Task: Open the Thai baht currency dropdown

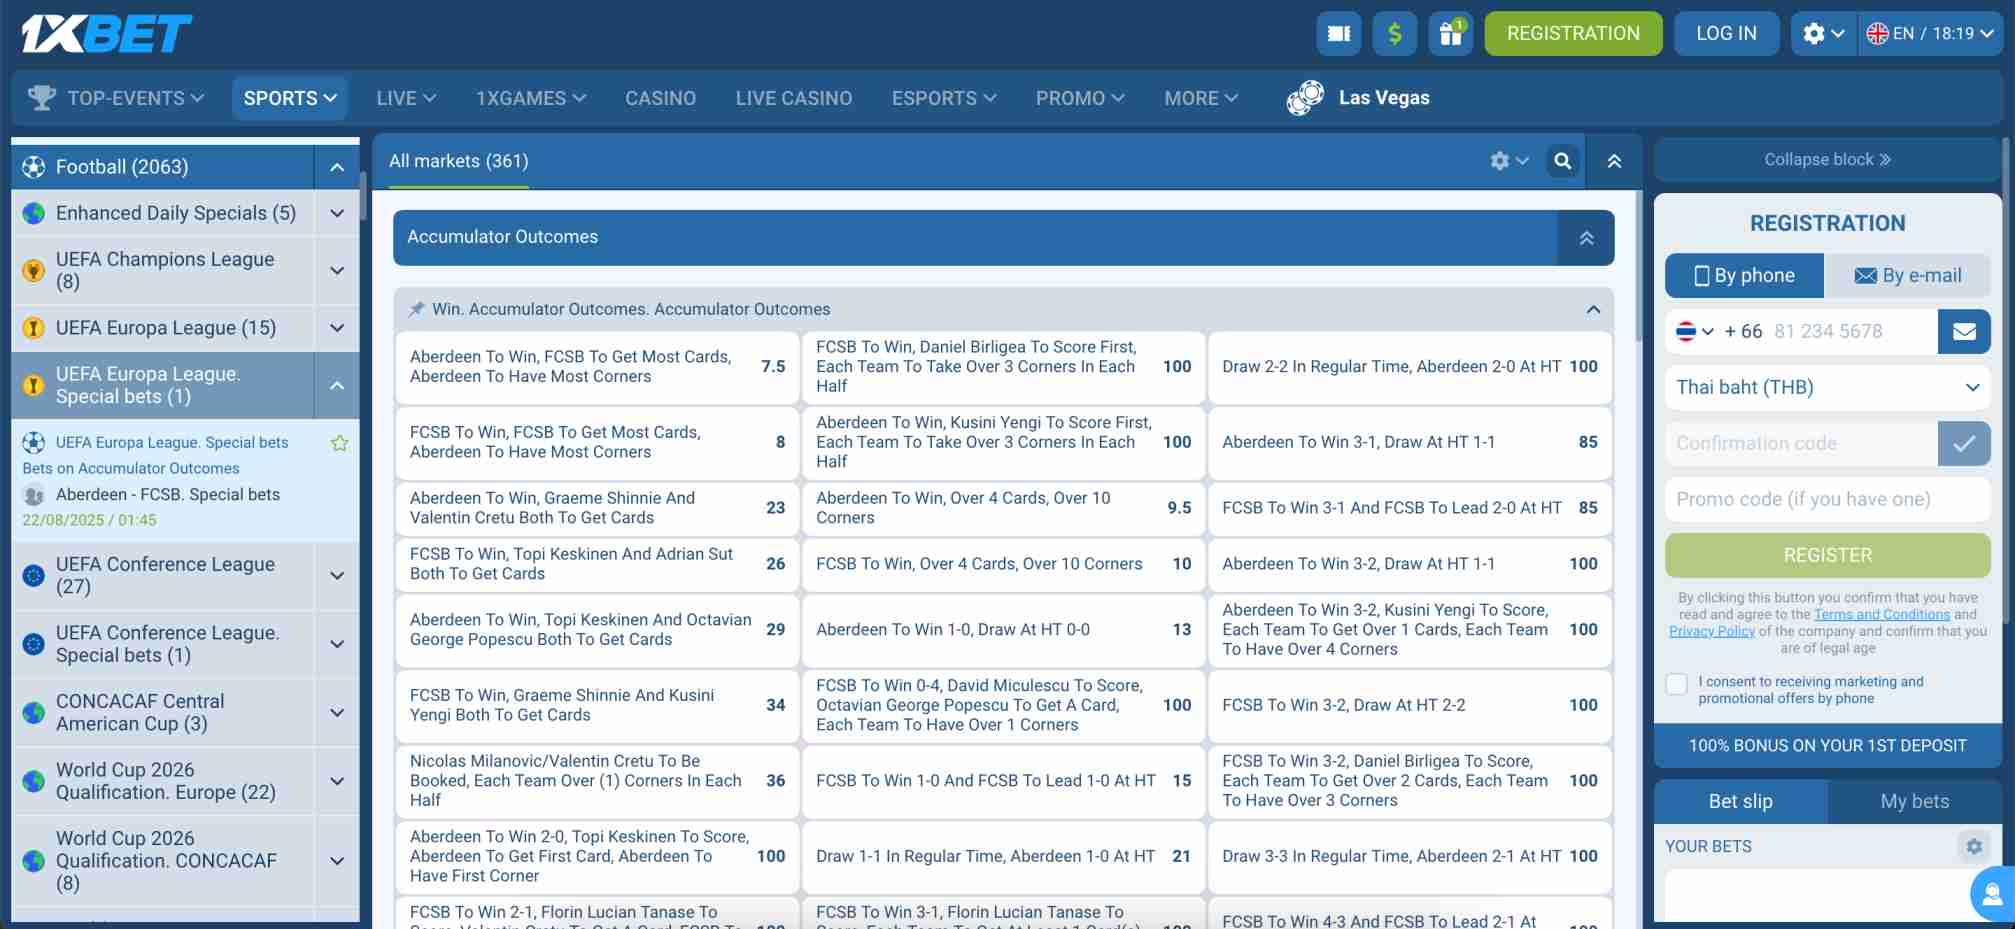Action: click(x=1828, y=388)
